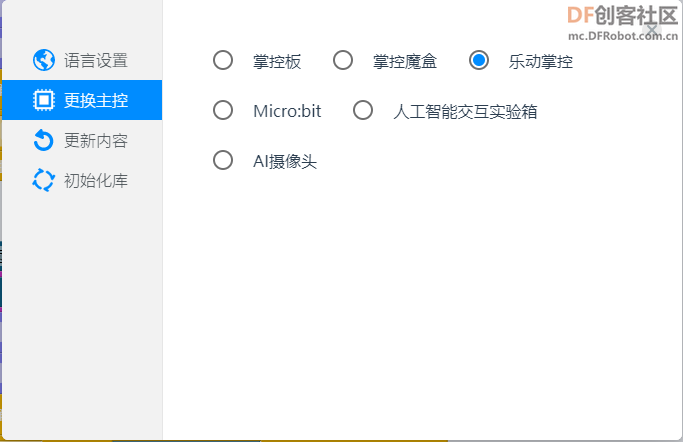Click the selected 乐动掌控 radio circle
Viewport: 683px width, 442px height.
[x=479, y=60]
